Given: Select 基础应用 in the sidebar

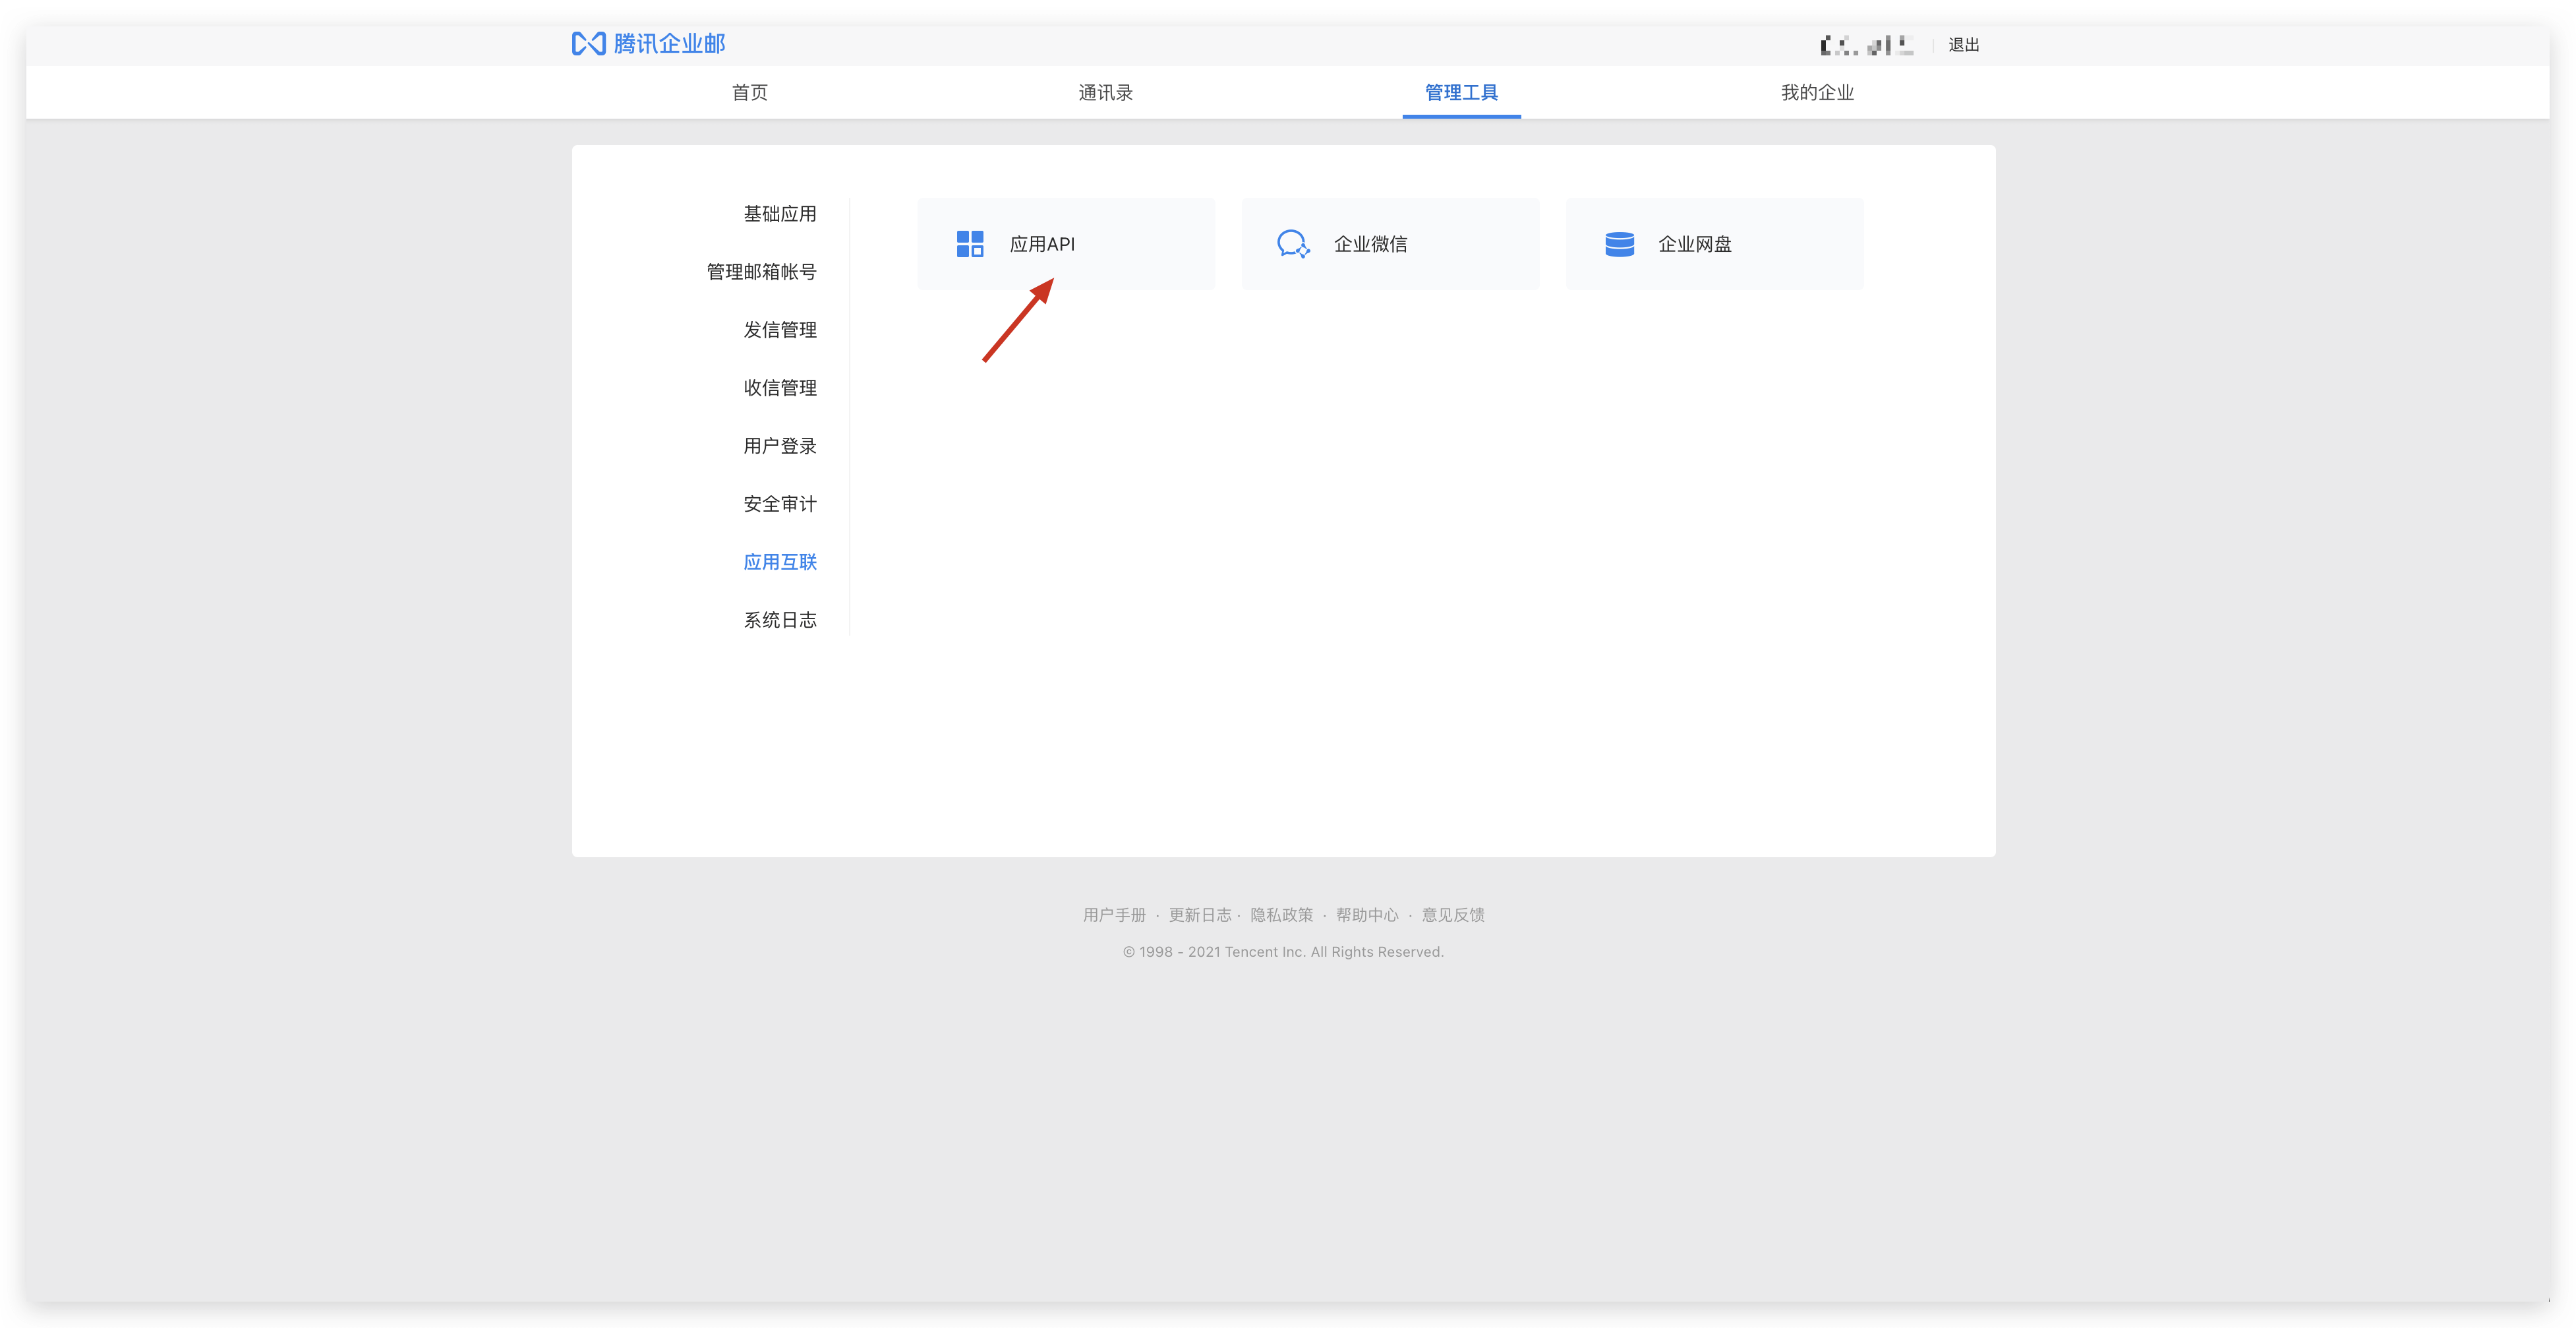Looking at the screenshot, I should tap(779, 214).
